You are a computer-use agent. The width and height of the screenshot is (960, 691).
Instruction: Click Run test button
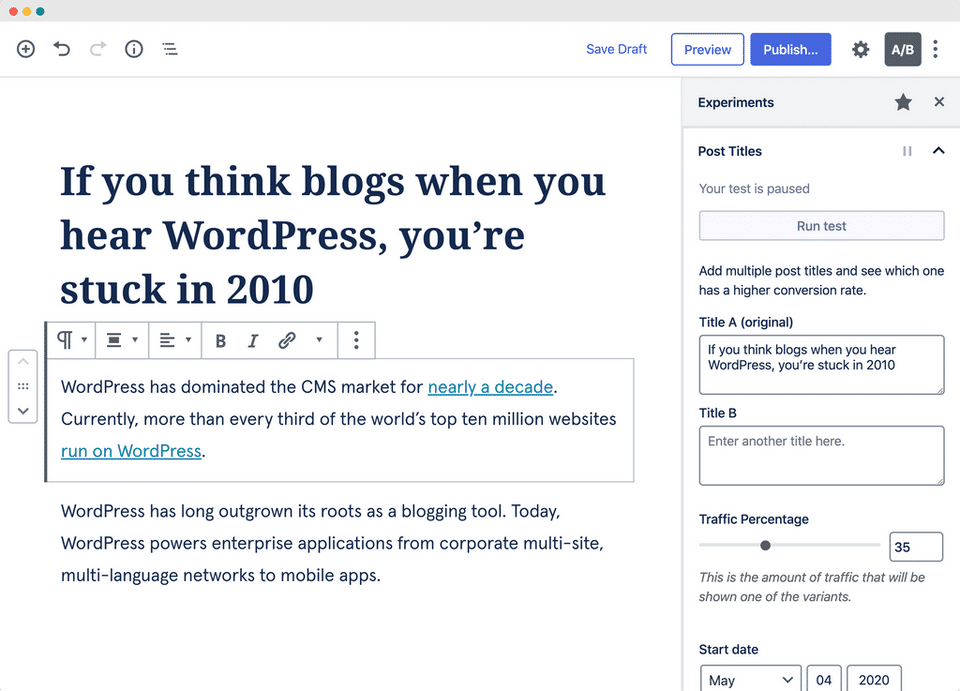coord(821,226)
